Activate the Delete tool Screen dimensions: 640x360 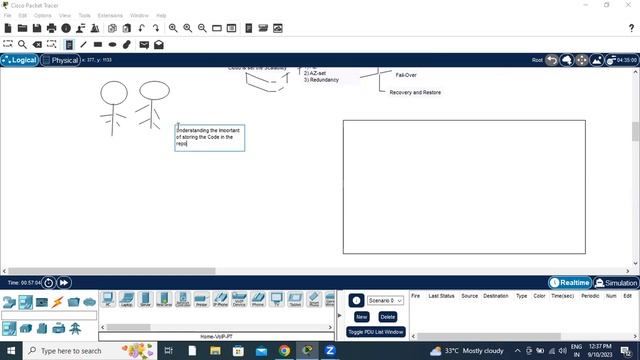pyautogui.click(x=37, y=44)
